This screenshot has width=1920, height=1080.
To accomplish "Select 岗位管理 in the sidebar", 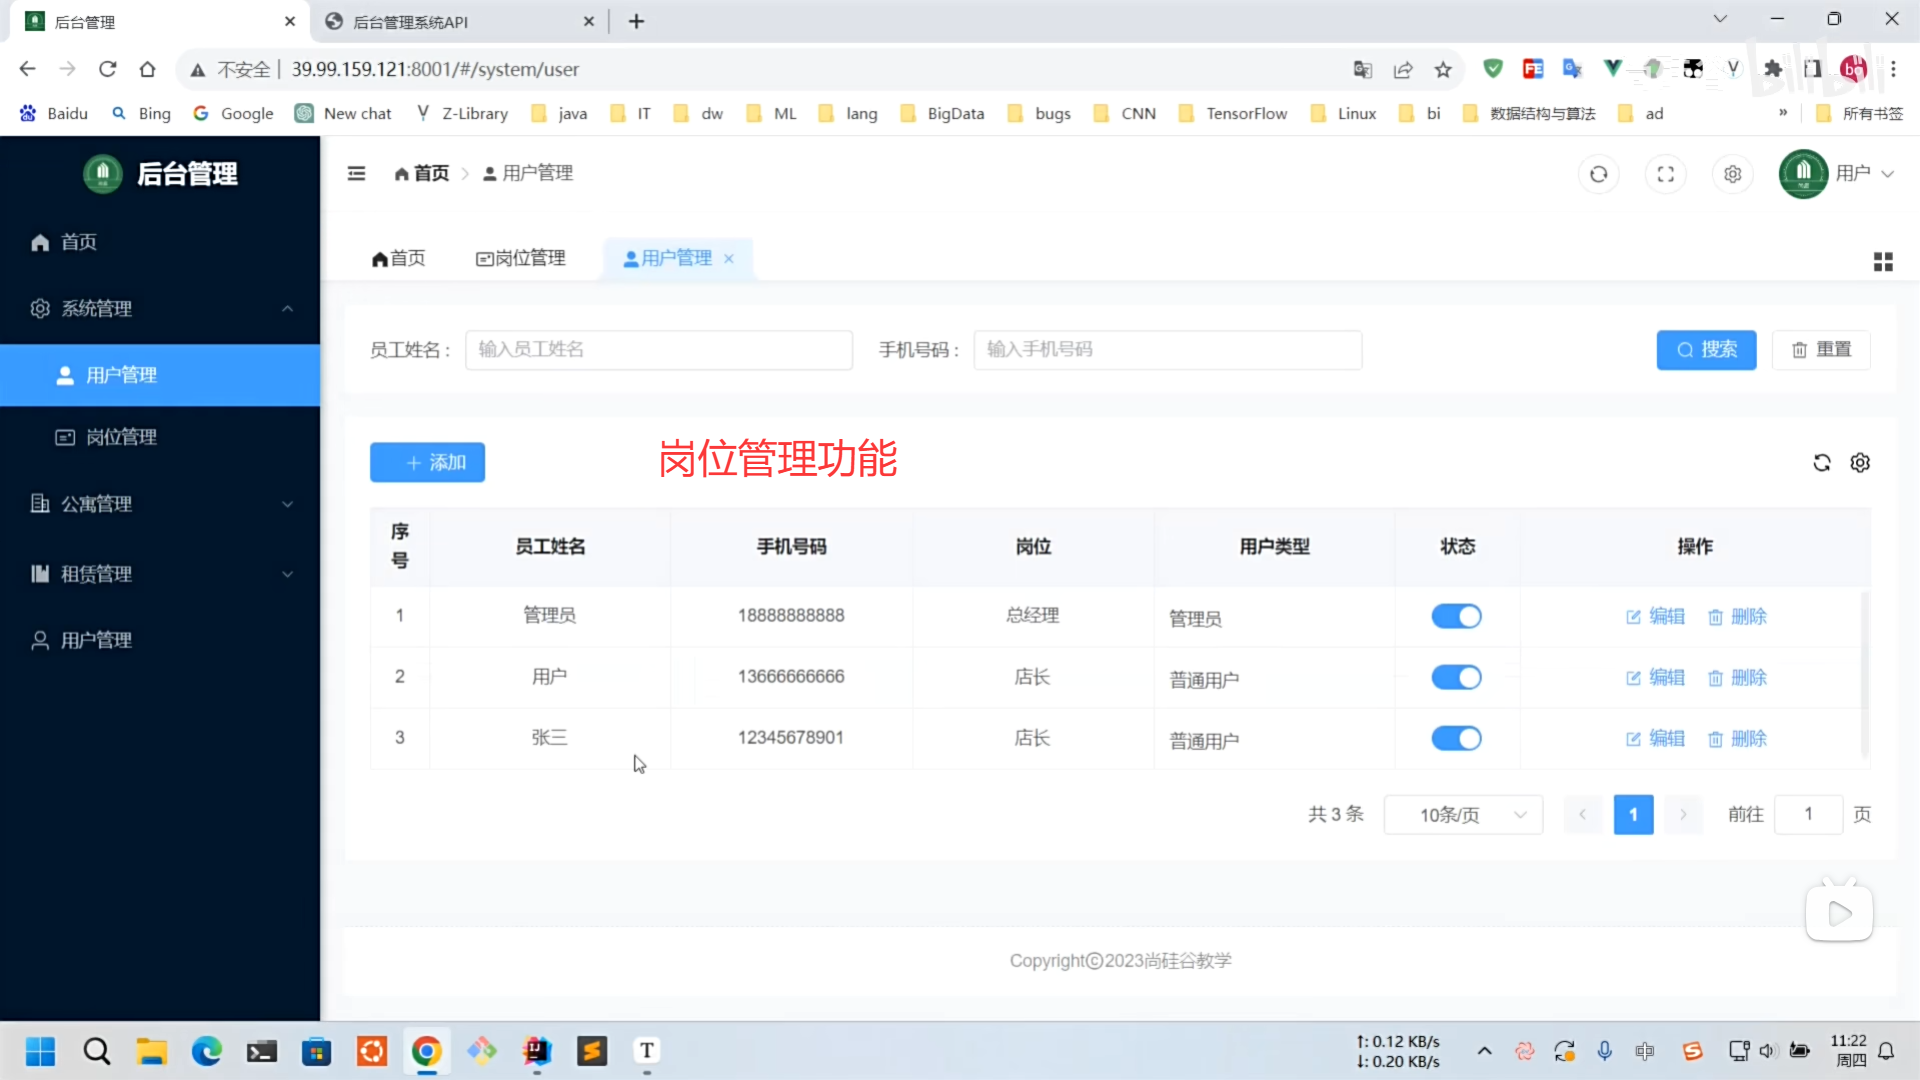I will pyautogui.click(x=120, y=437).
